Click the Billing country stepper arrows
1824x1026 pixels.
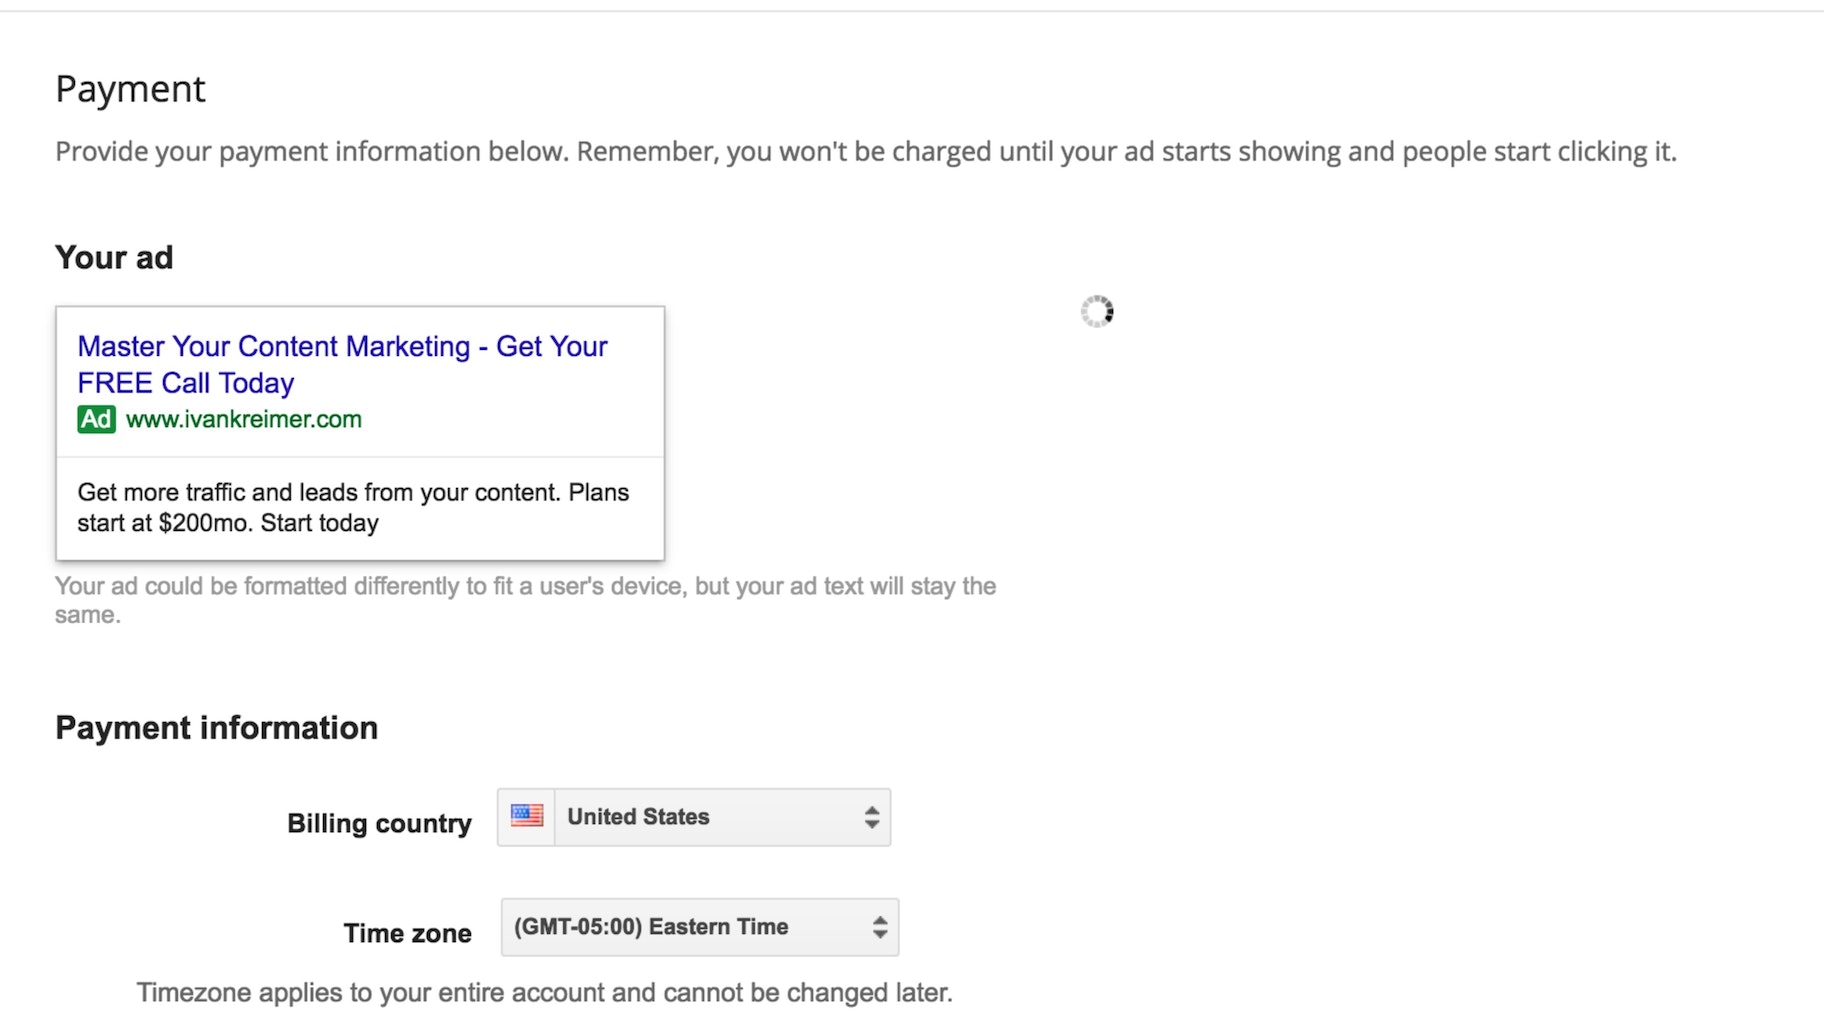pos(872,817)
